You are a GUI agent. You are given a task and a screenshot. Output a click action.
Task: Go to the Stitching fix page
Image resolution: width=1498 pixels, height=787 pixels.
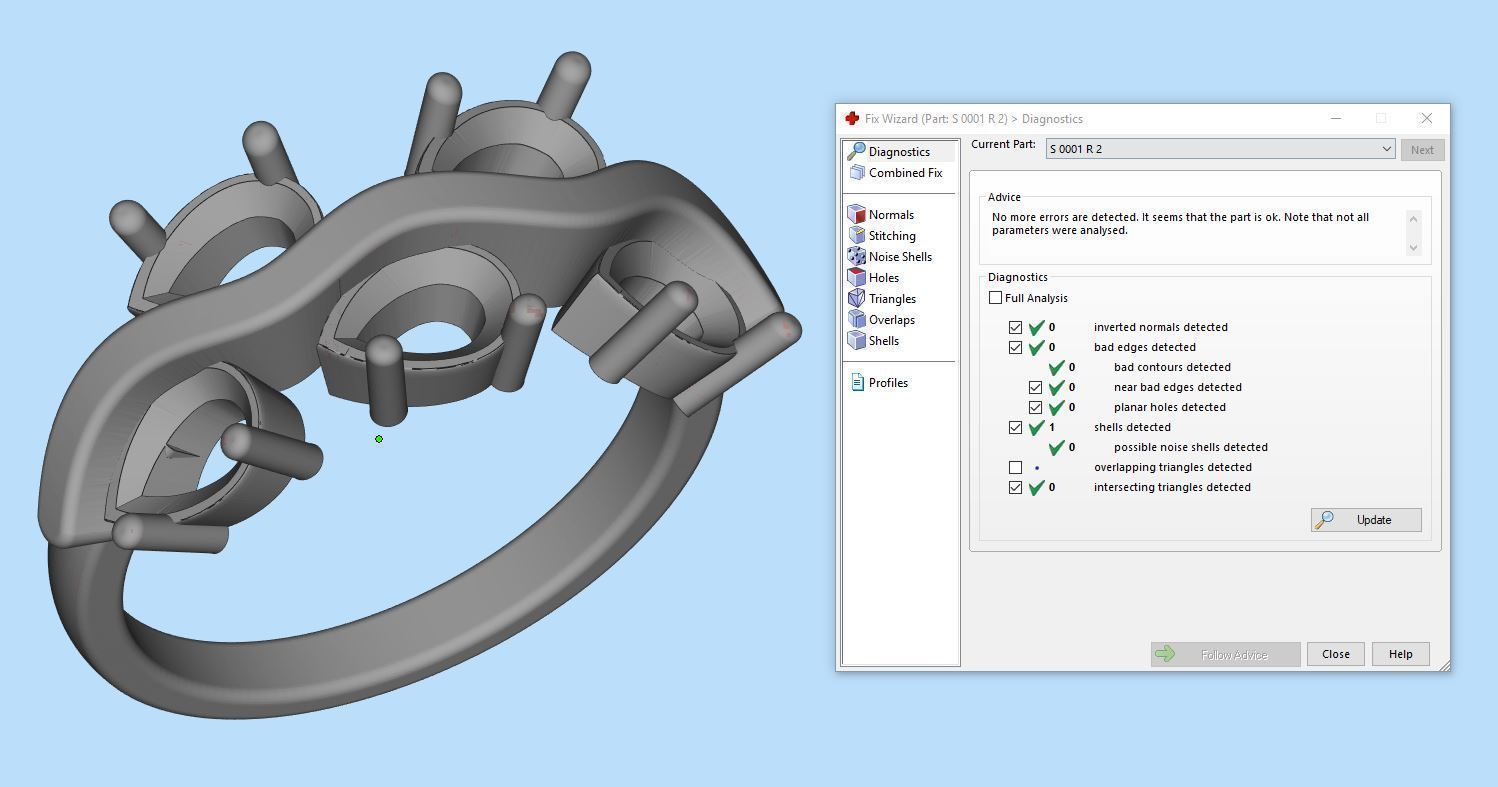click(892, 236)
